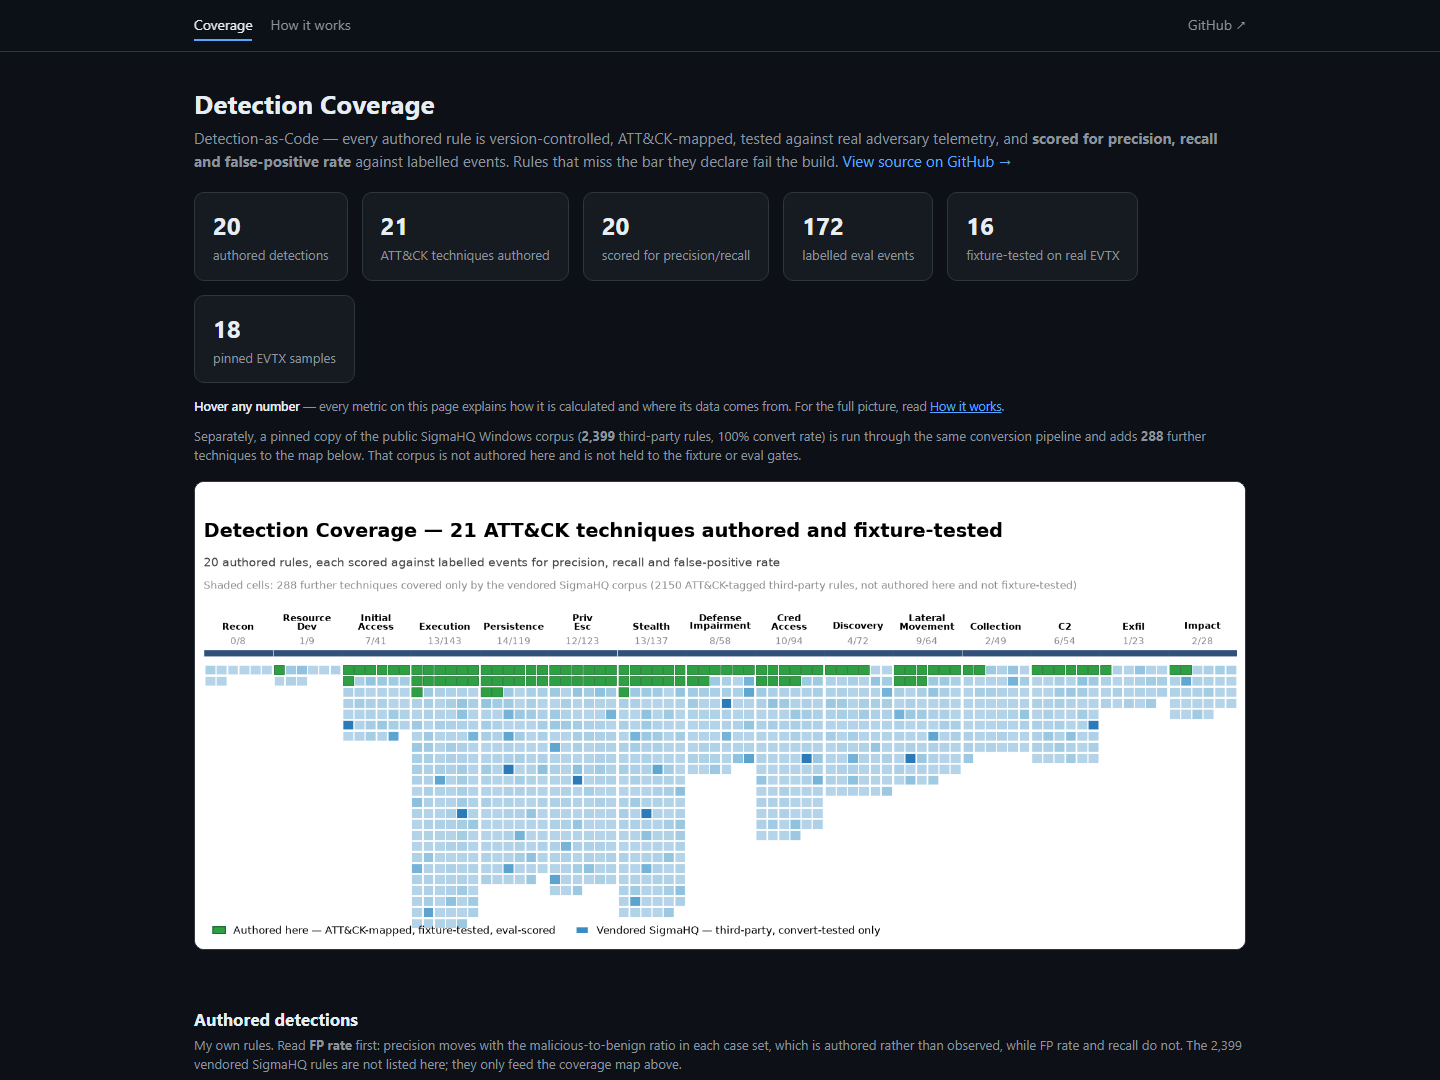
Task: Click the 6/54 count under C2
Action: 1065,641
